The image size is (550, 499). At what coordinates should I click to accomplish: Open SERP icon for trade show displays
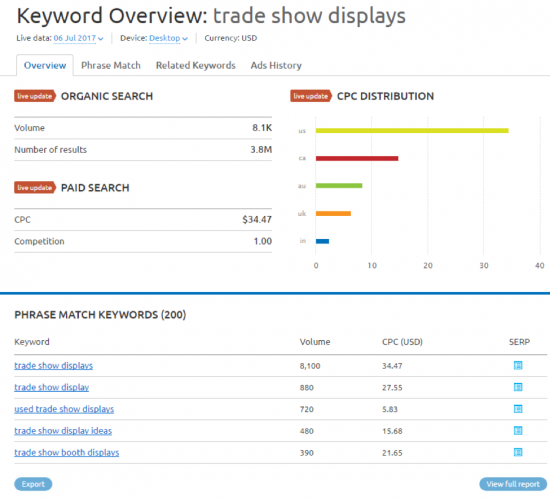click(518, 365)
